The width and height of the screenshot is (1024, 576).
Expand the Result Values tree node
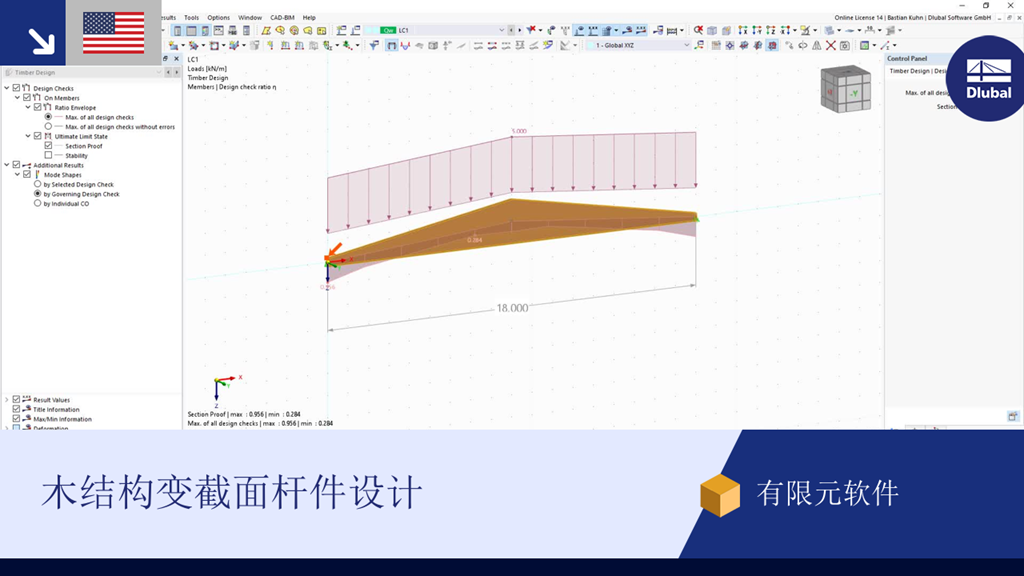click(7, 399)
